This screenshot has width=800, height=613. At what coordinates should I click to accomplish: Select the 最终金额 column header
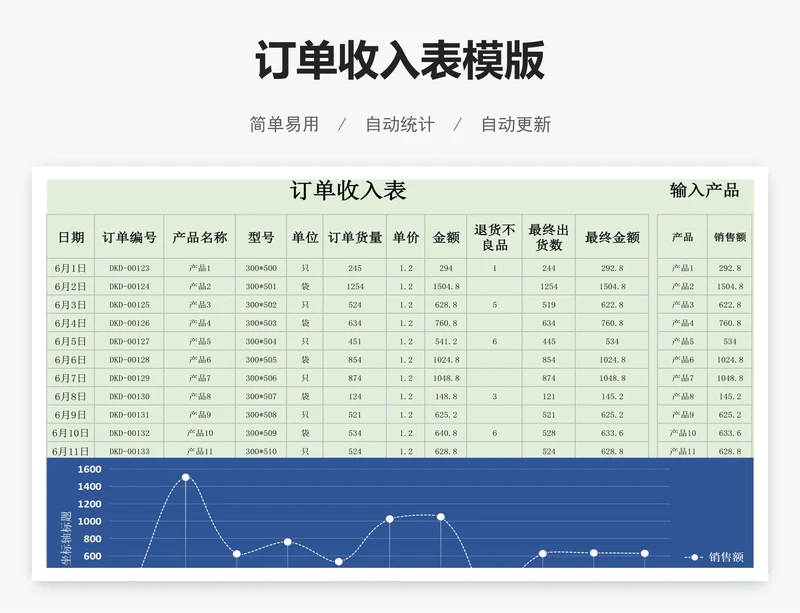[612, 237]
